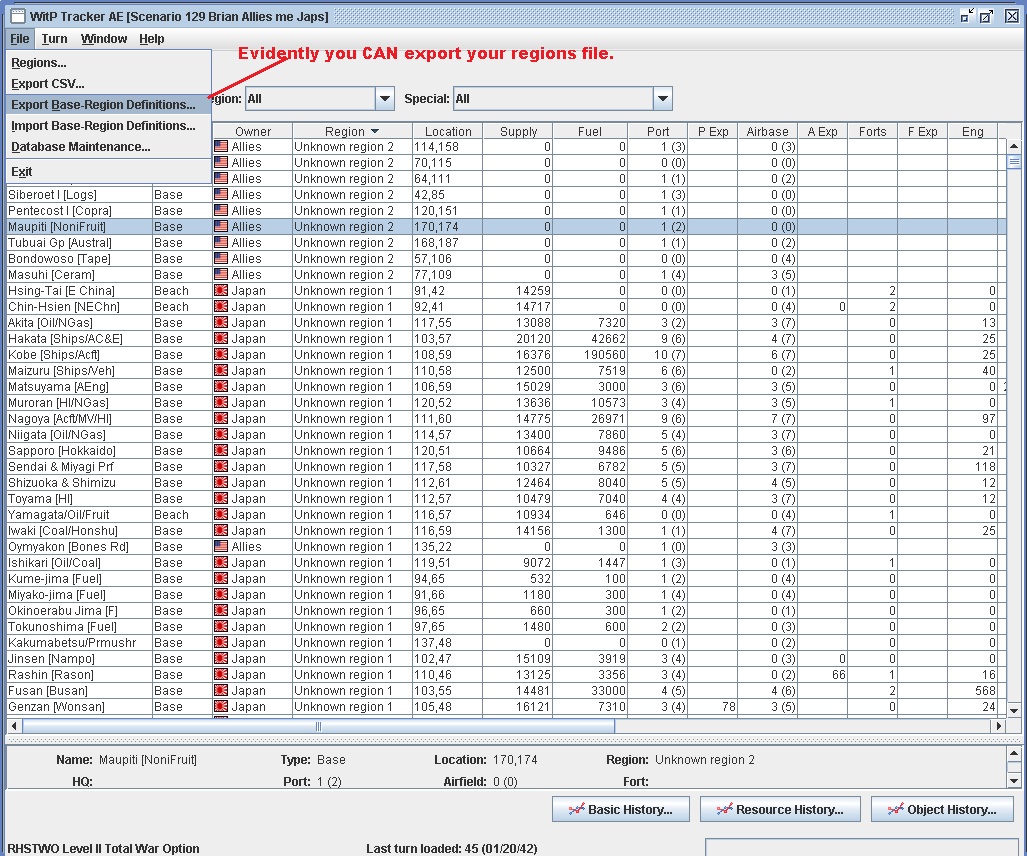Viewport: 1027px width, 856px height.
Task: Click Japan flag icon in Fusan row
Action: 221,691
